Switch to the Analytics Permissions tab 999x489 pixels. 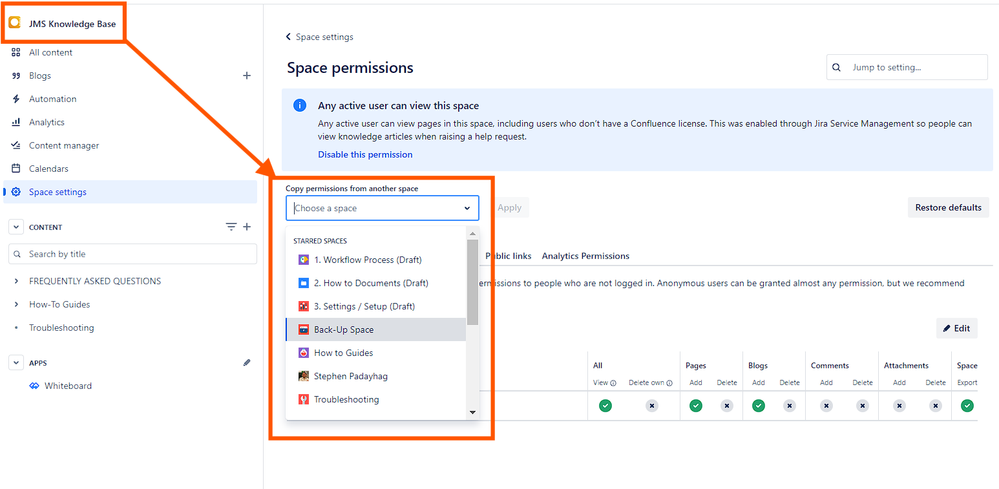[x=586, y=256]
